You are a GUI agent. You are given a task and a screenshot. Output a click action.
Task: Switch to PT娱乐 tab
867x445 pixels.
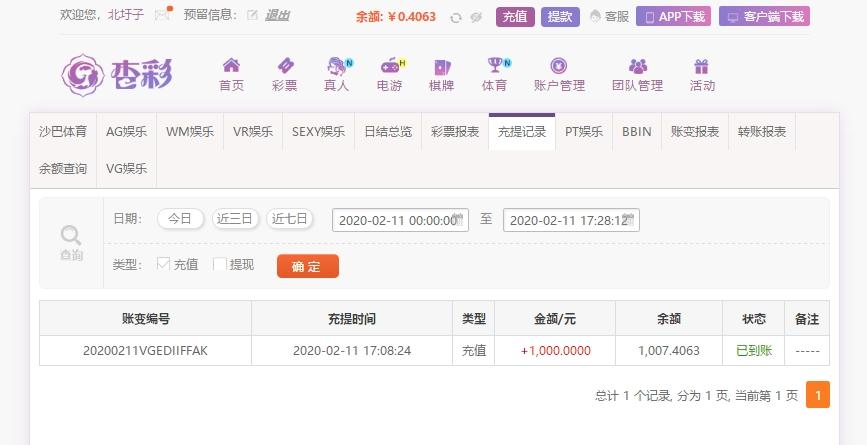(x=584, y=132)
